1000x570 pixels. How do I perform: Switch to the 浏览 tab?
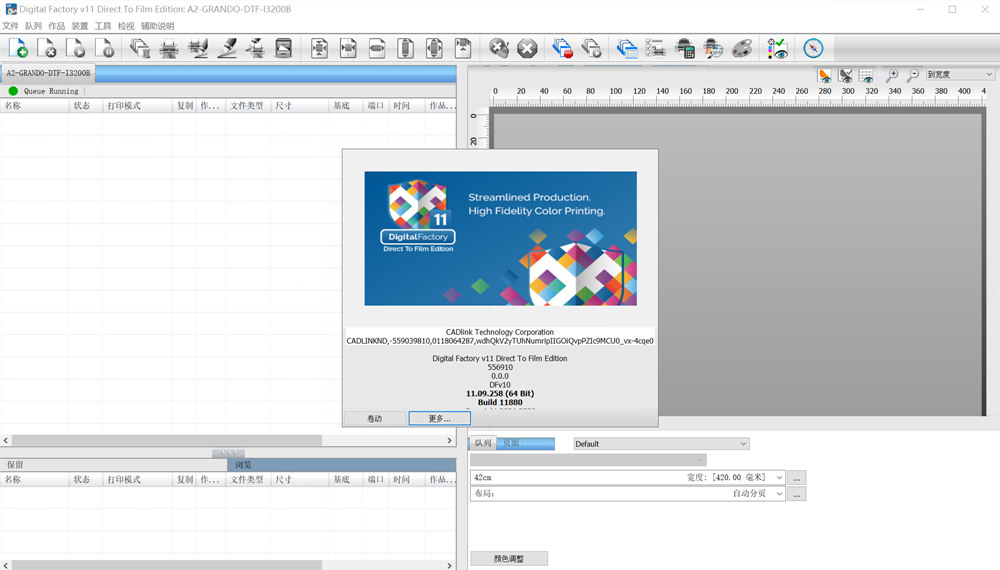pyautogui.click(x=342, y=465)
